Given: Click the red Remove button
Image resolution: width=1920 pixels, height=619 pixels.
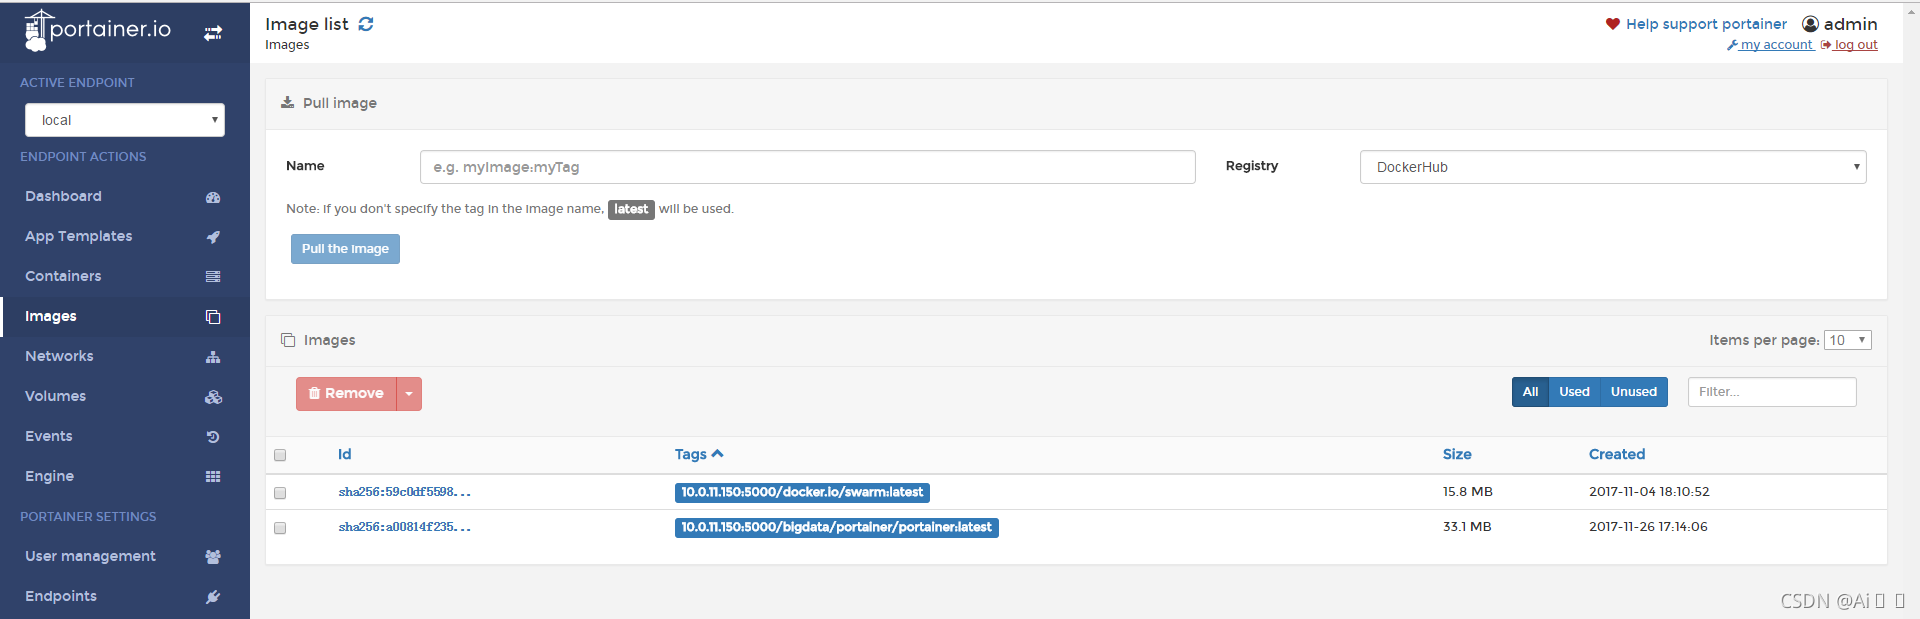Looking at the screenshot, I should tap(346, 394).
